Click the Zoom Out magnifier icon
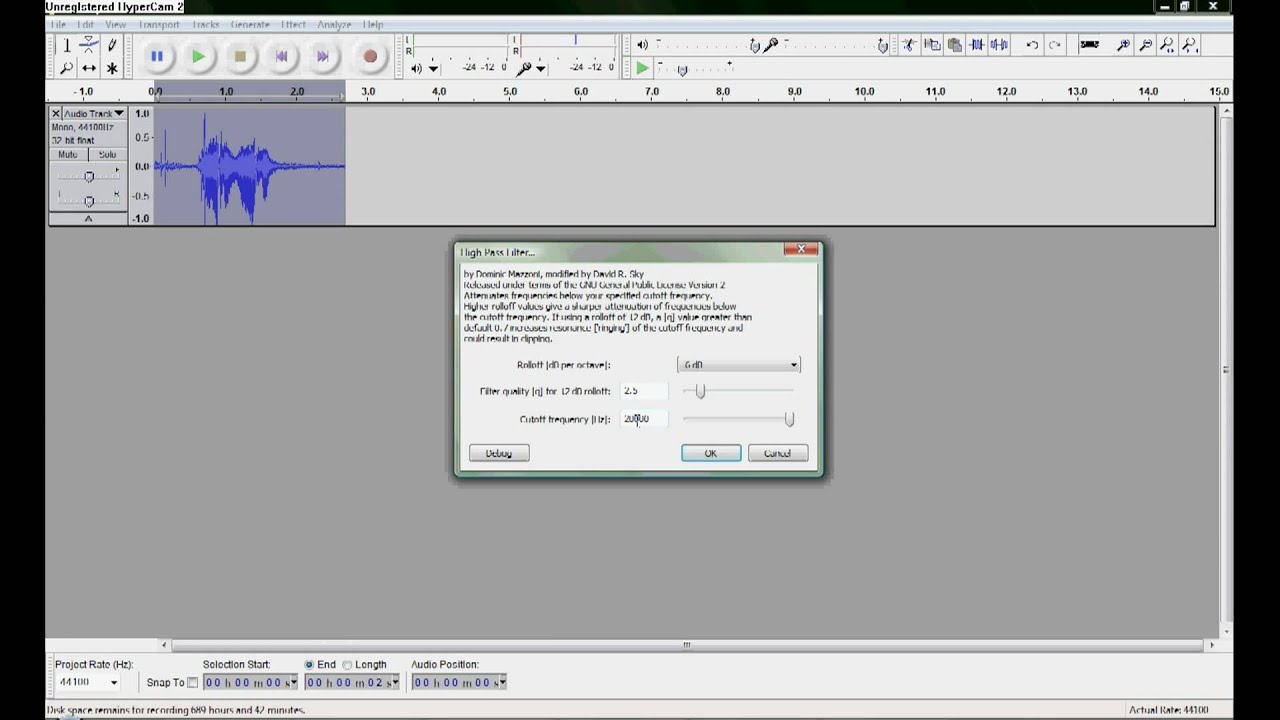 pyautogui.click(x=1146, y=45)
